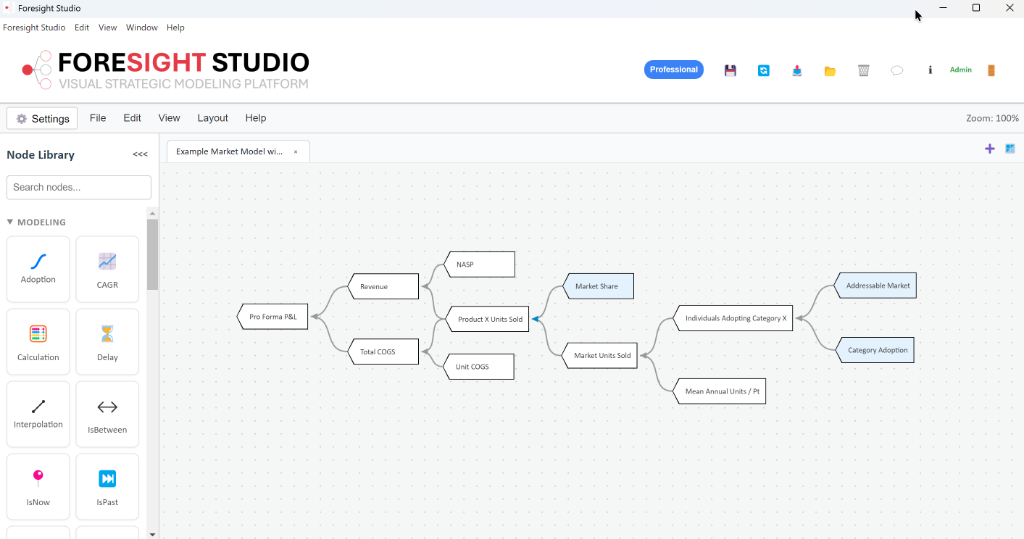The height and width of the screenshot is (539, 1024).
Task: Select the Market Share node
Action: (x=598, y=286)
